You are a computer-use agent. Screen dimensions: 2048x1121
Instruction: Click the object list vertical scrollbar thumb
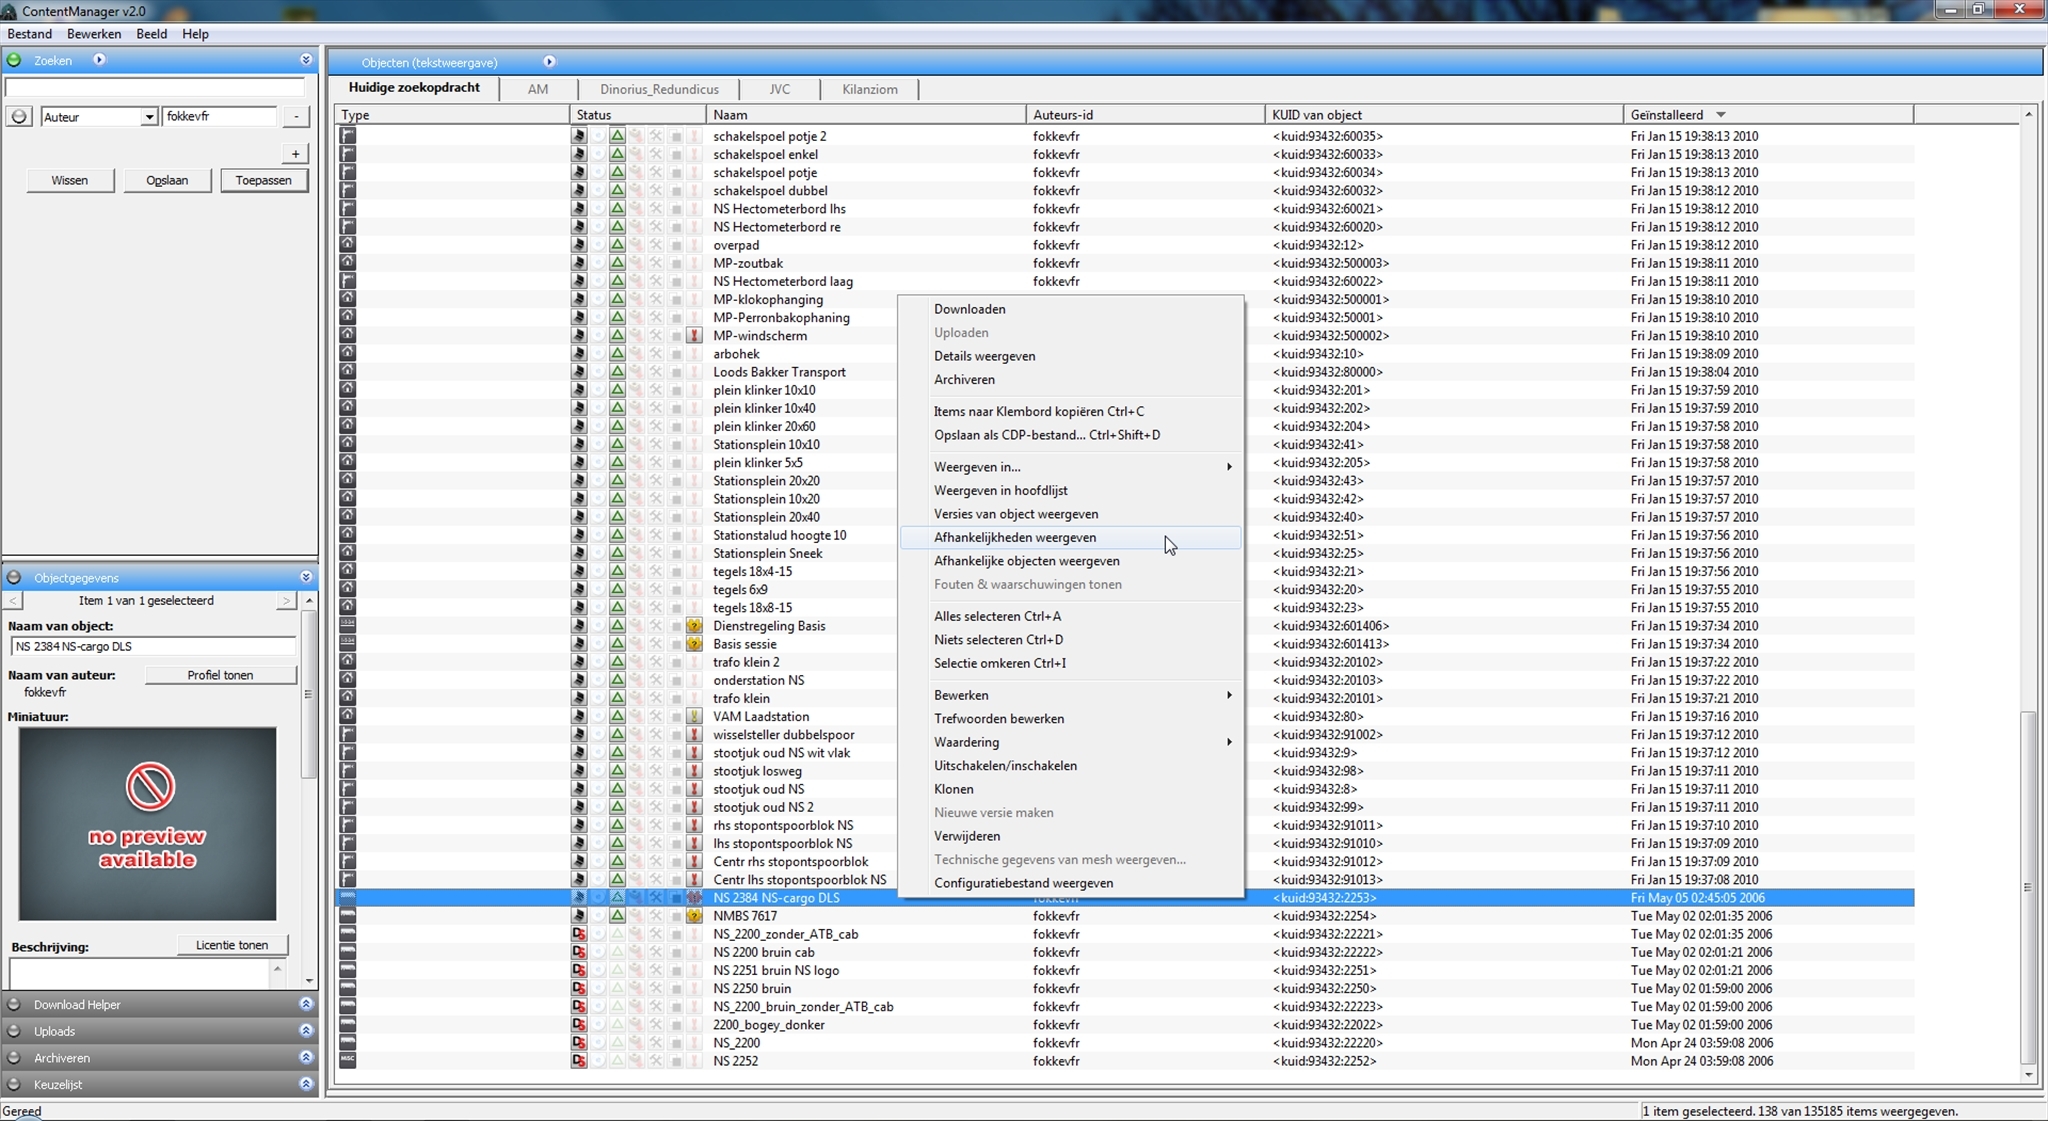pyautogui.click(x=2028, y=887)
